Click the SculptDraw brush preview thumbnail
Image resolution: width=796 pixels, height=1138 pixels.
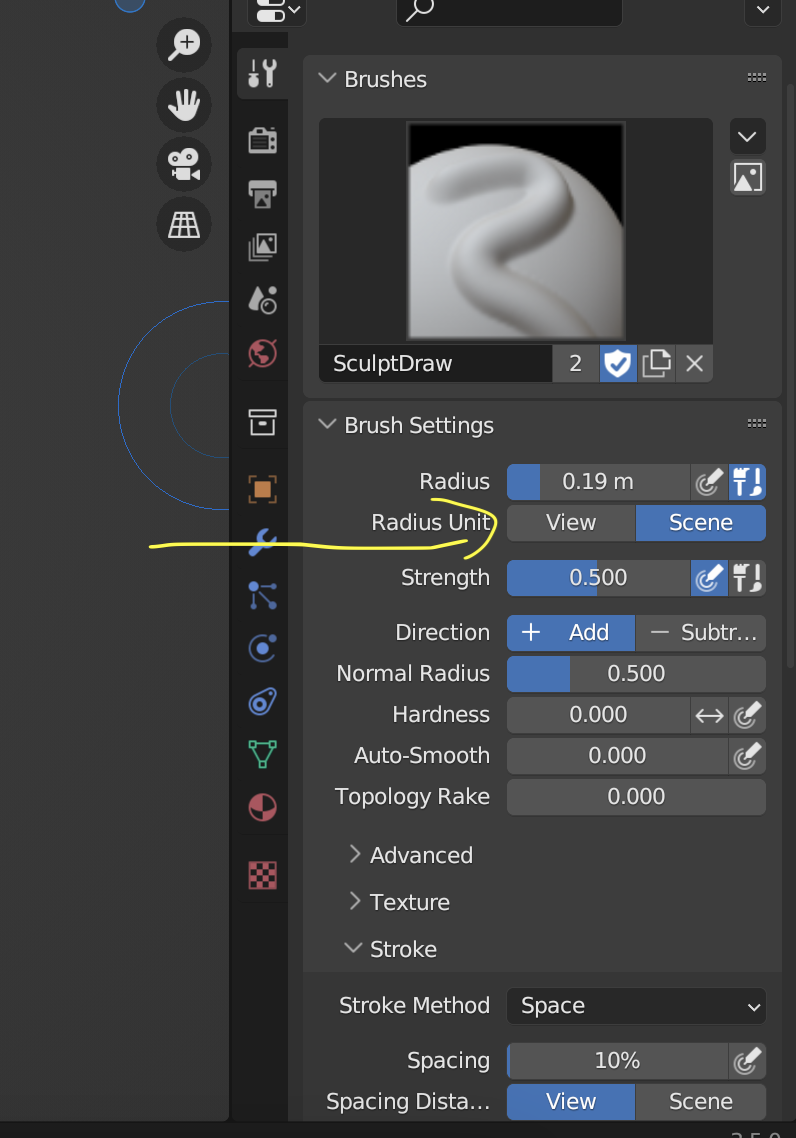point(516,231)
